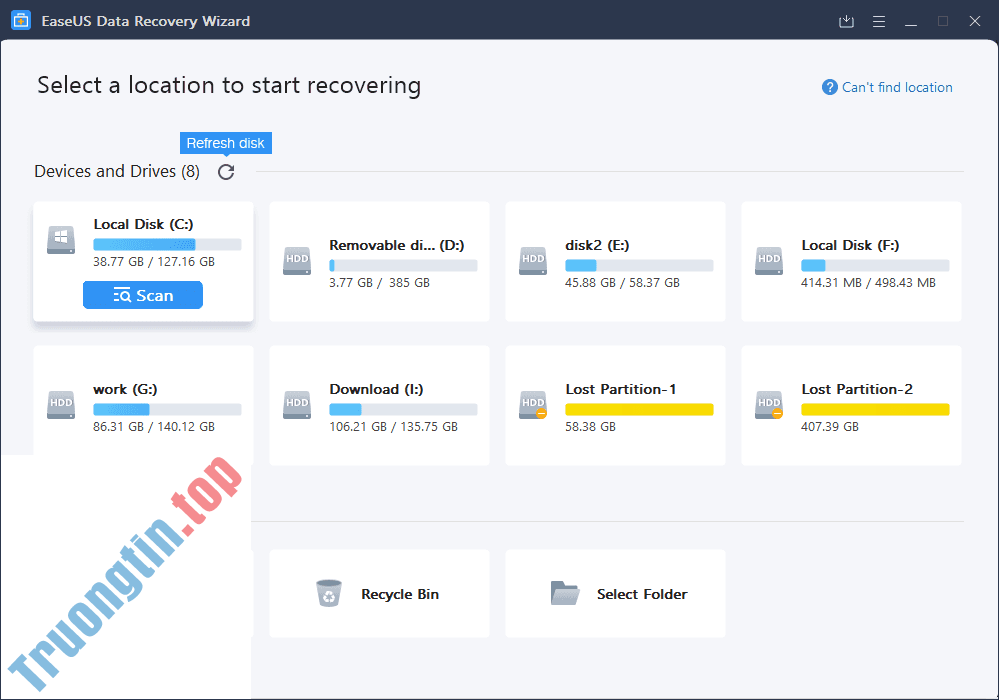This screenshot has height=700, width=999.
Task: Click the import scan session icon
Action: 846,21
